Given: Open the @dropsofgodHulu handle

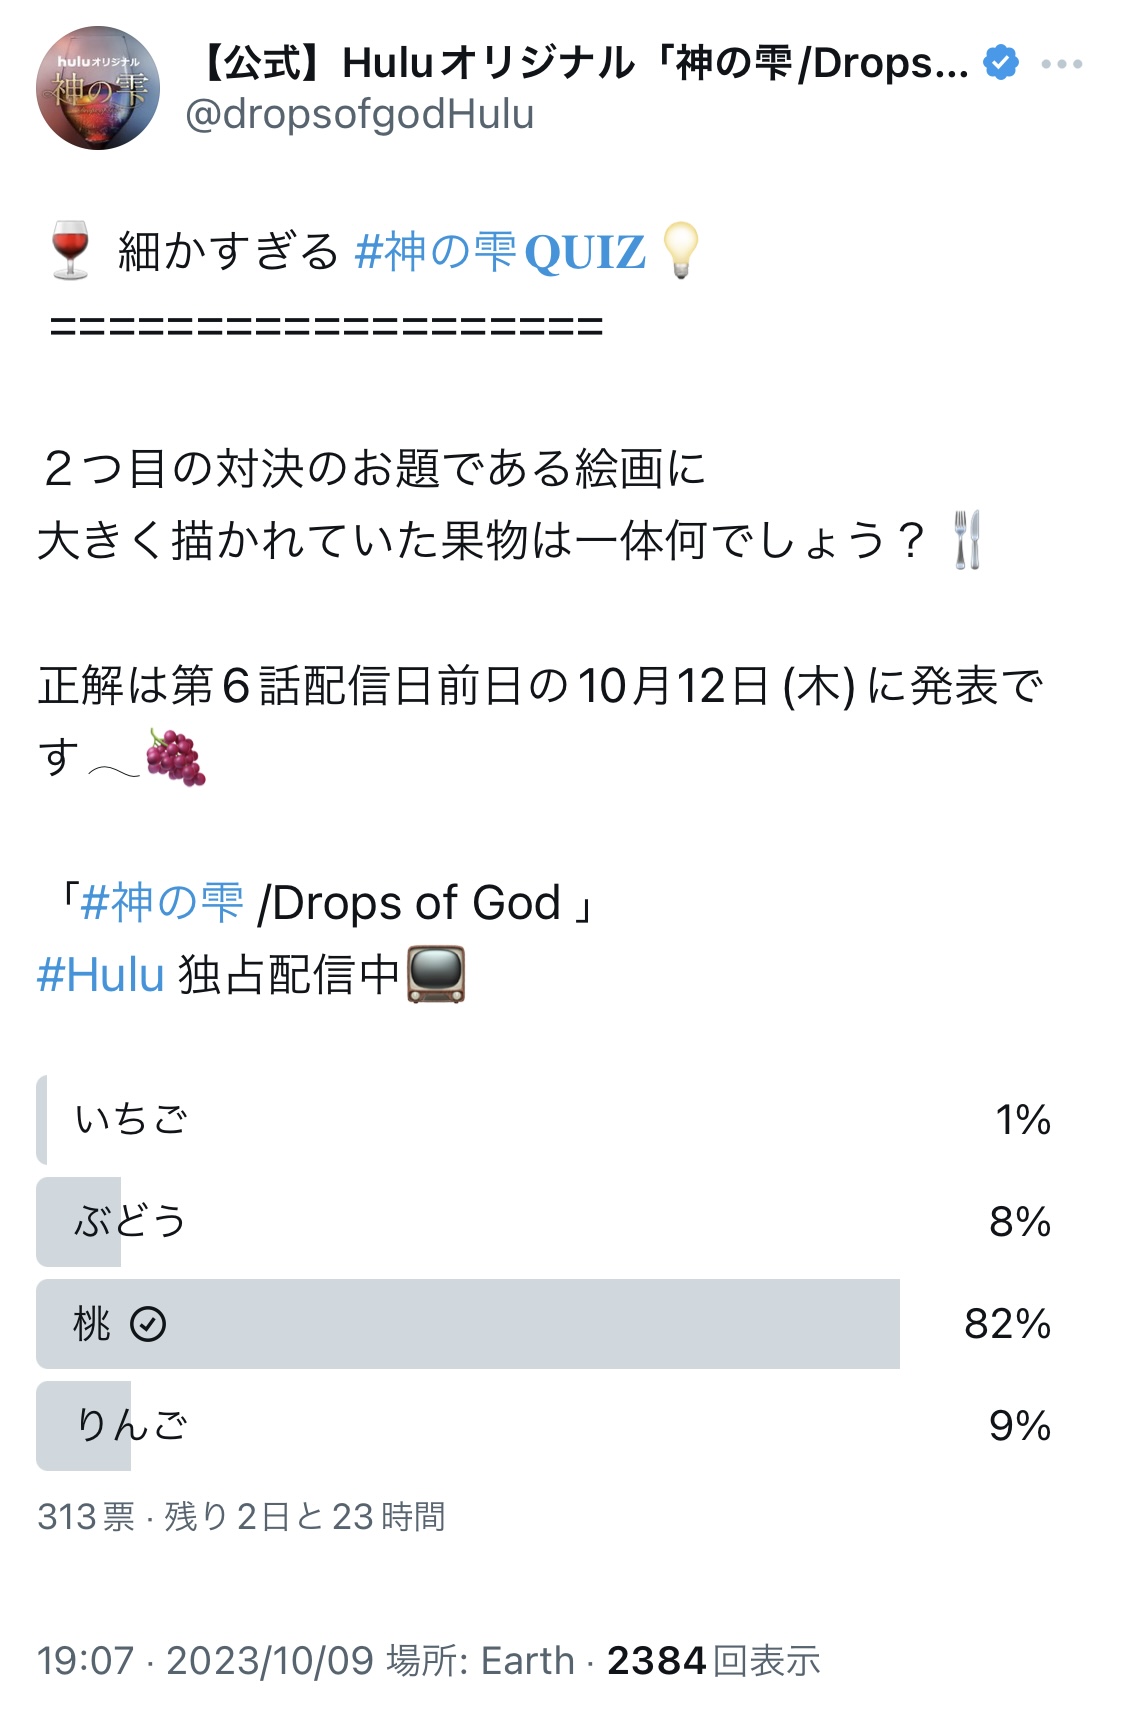Looking at the screenshot, I should (360, 115).
